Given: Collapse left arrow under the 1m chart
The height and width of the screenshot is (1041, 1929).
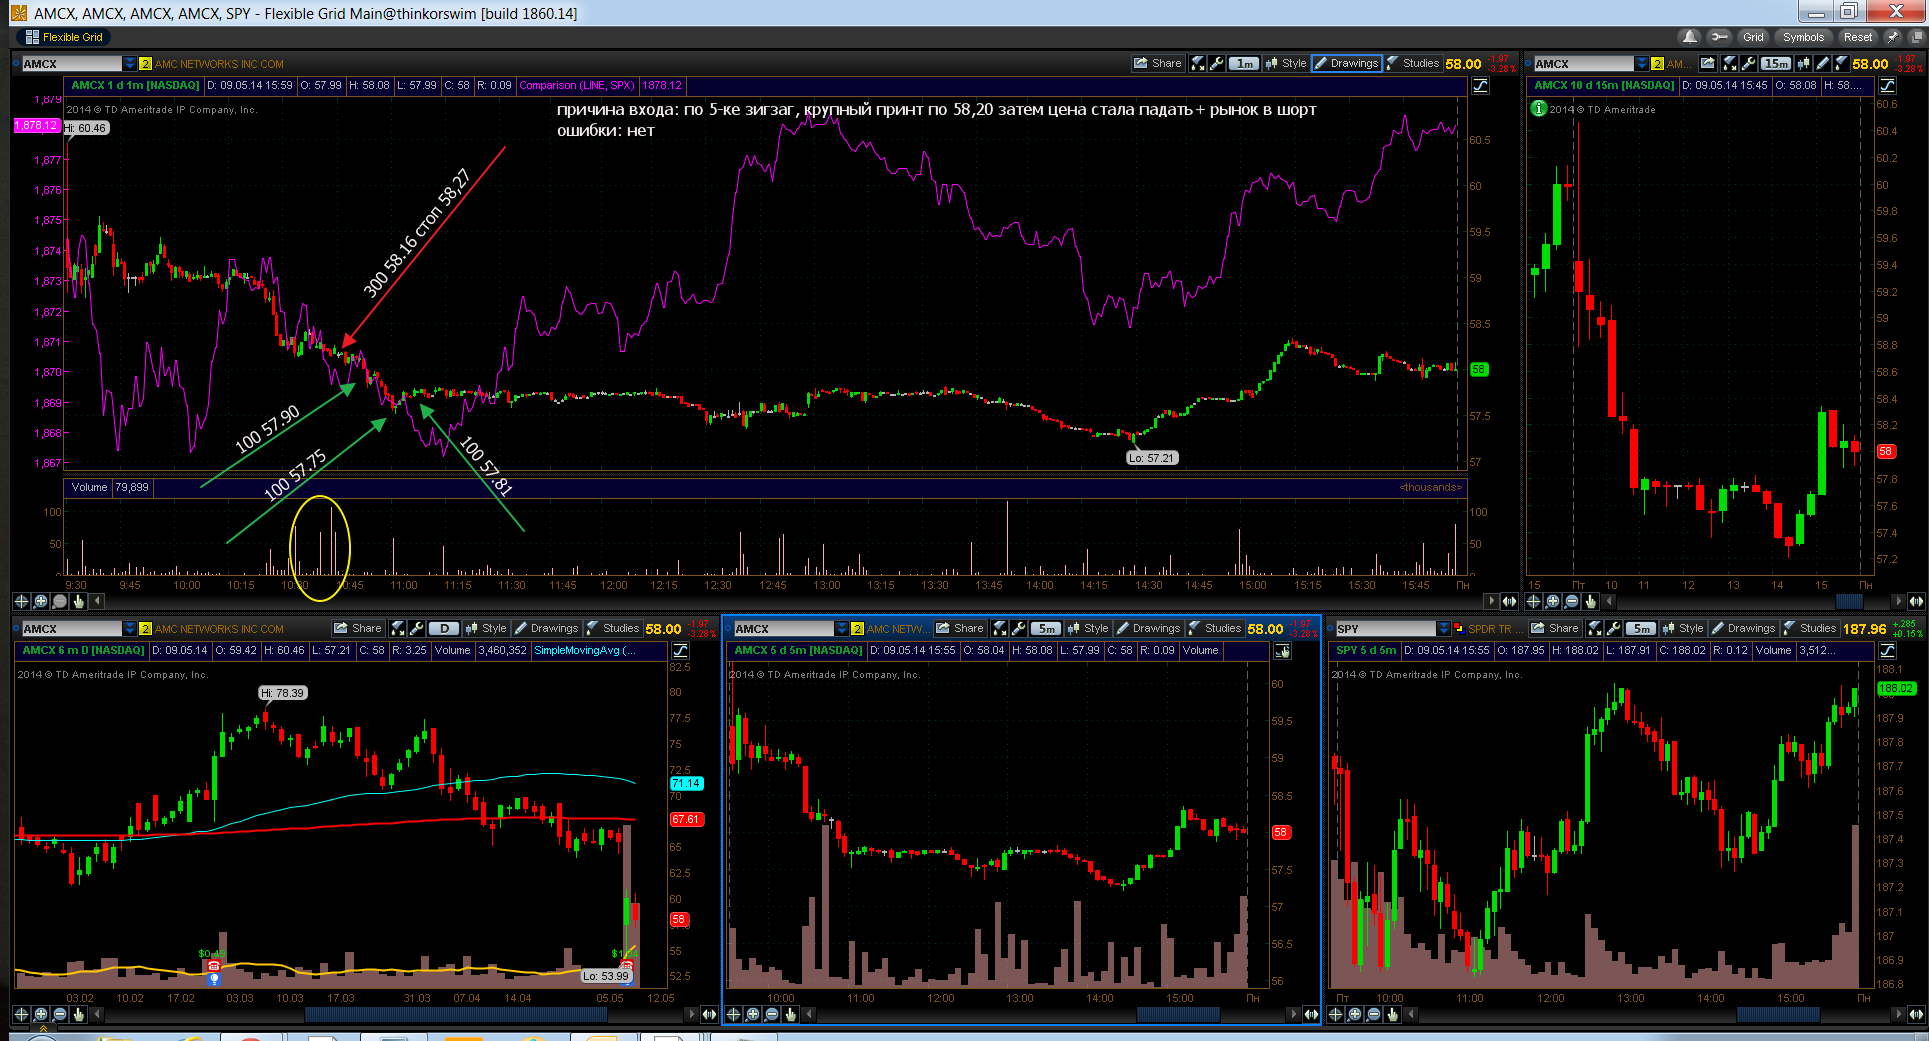Looking at the screenshot, I should [x=97, y=601].
